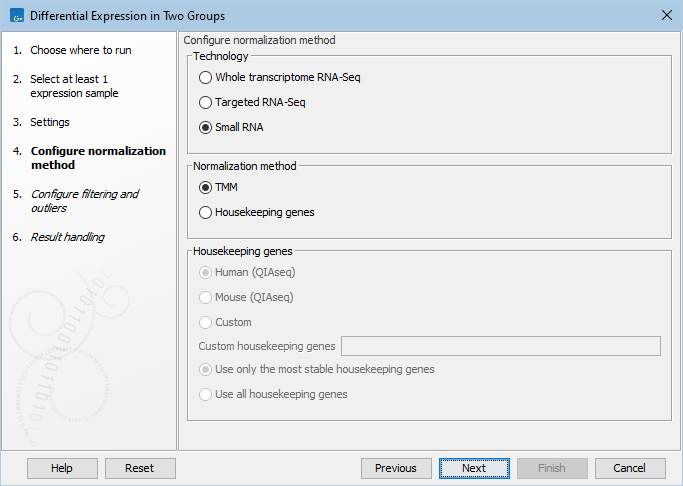Click the Reset button

tap(140, 468)
